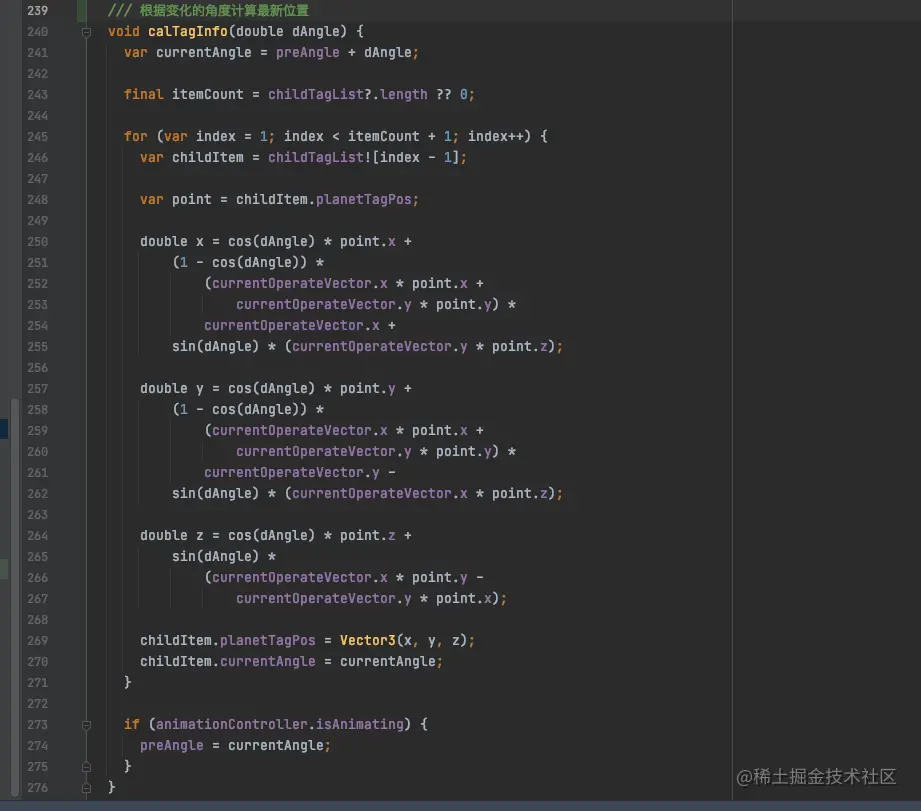Screen dimensions: 921x811
Task: Click the fold end marker at line 275
Action: click(86, 767)
